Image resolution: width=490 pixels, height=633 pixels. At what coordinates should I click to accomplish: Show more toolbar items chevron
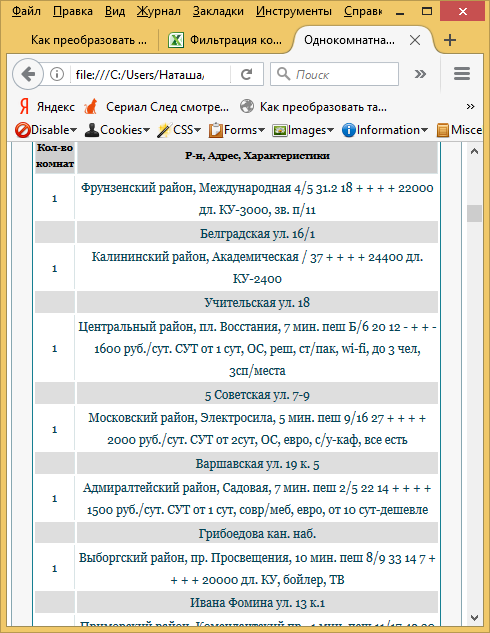420,74
